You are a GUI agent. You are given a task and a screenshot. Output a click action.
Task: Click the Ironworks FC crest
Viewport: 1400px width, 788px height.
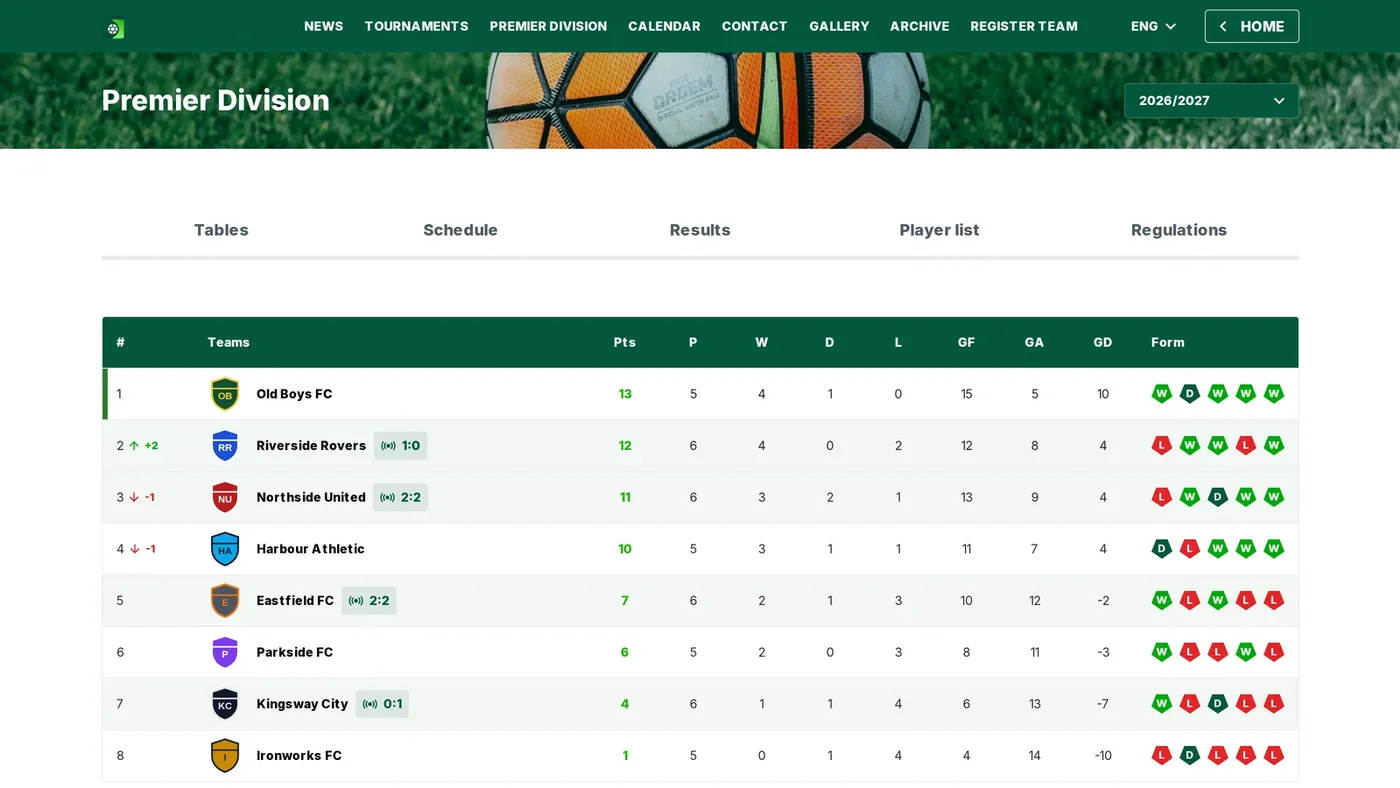click(225, 756)
